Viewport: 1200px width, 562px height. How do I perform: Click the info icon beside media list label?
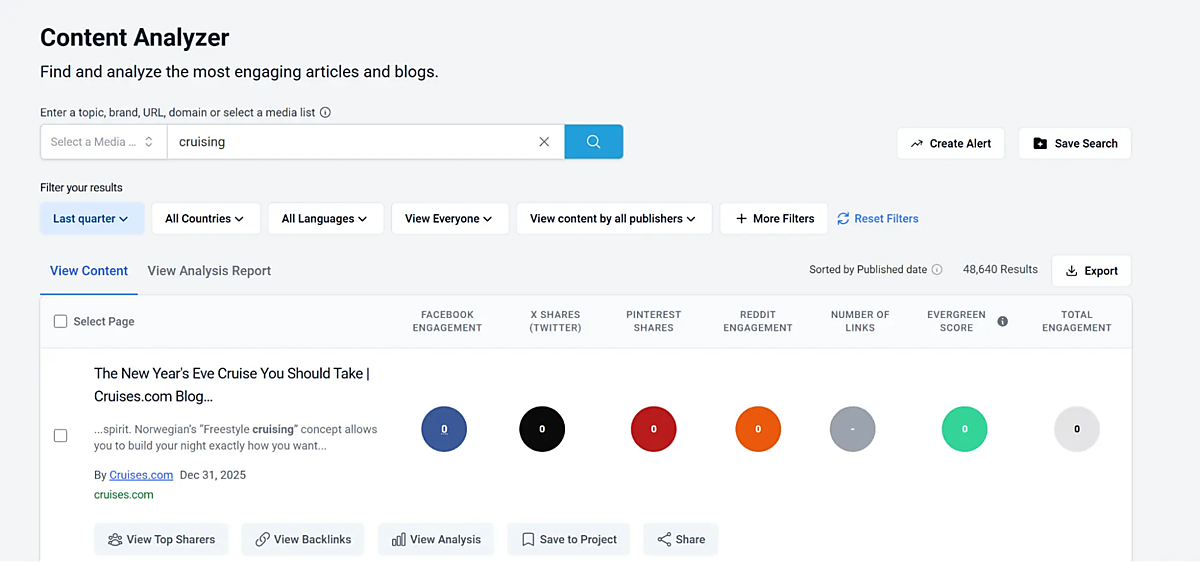[x=325, y=113]
